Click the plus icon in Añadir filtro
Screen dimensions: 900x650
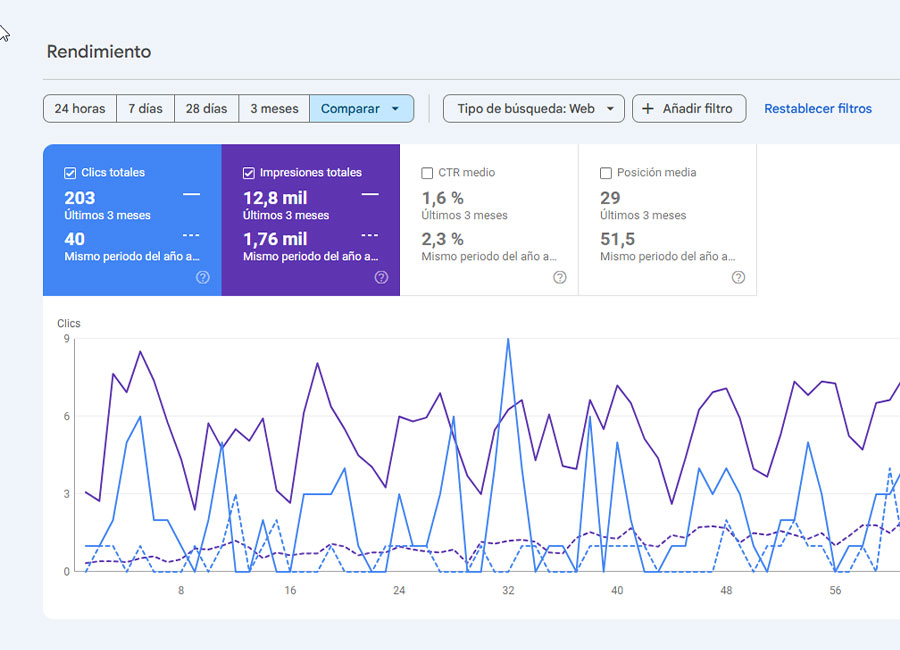tap(648, 109)
